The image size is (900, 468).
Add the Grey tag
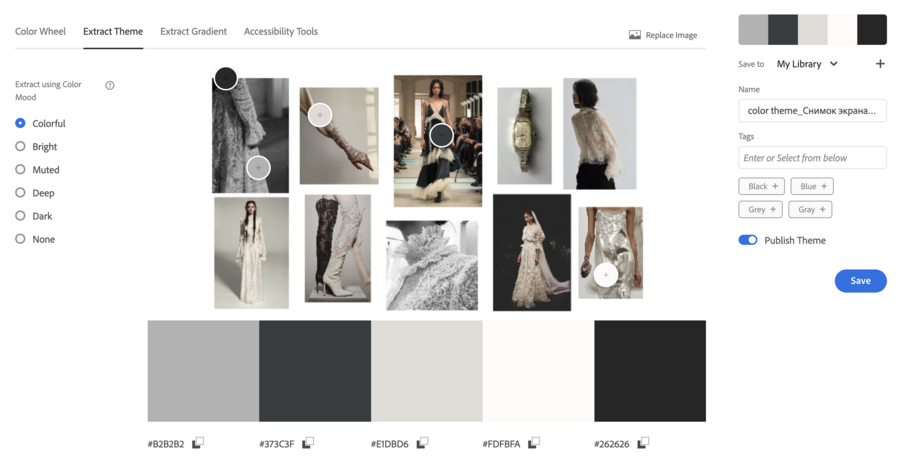tap(761, 210)
